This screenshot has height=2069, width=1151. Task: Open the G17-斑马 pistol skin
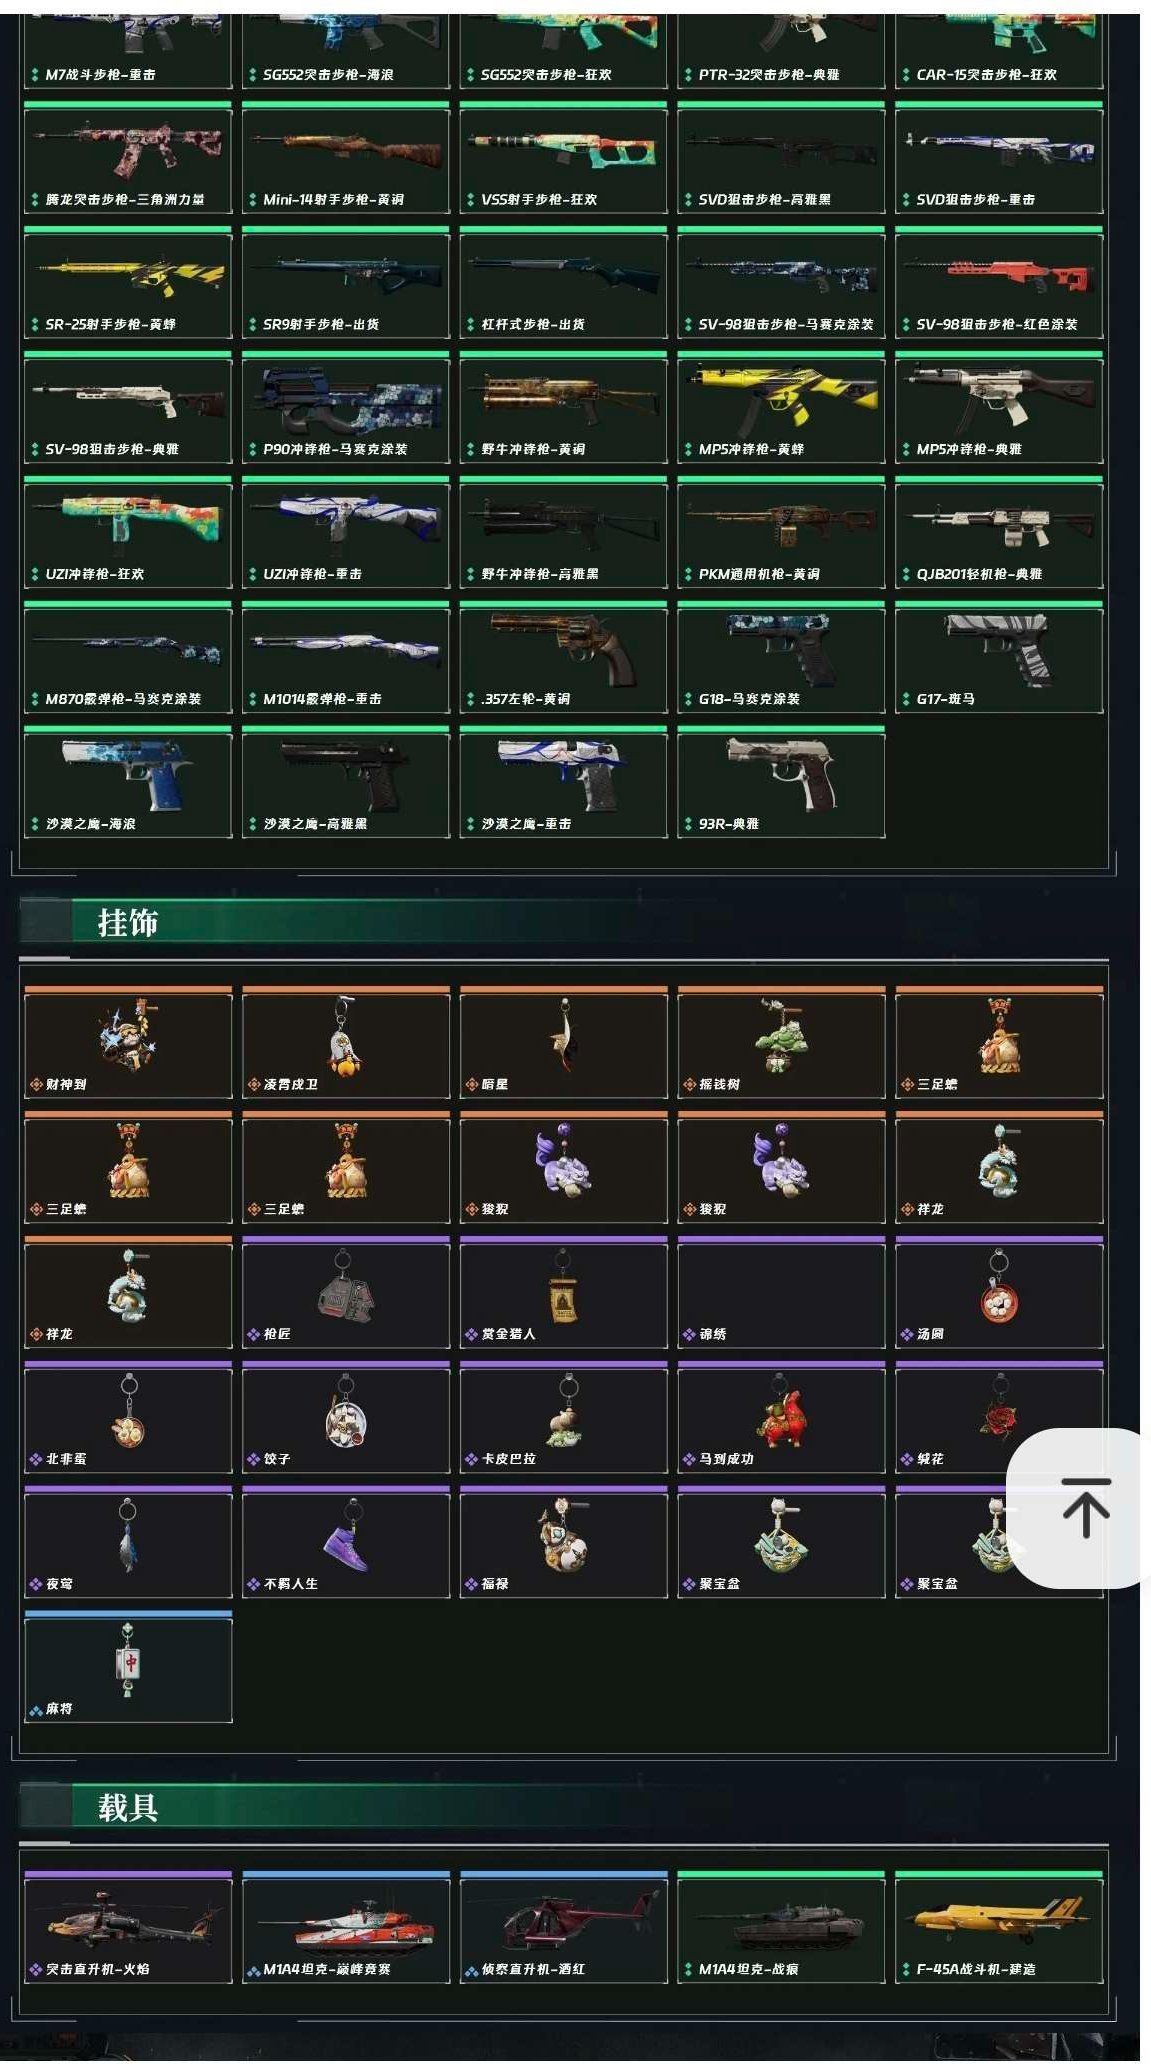point(999,657)
